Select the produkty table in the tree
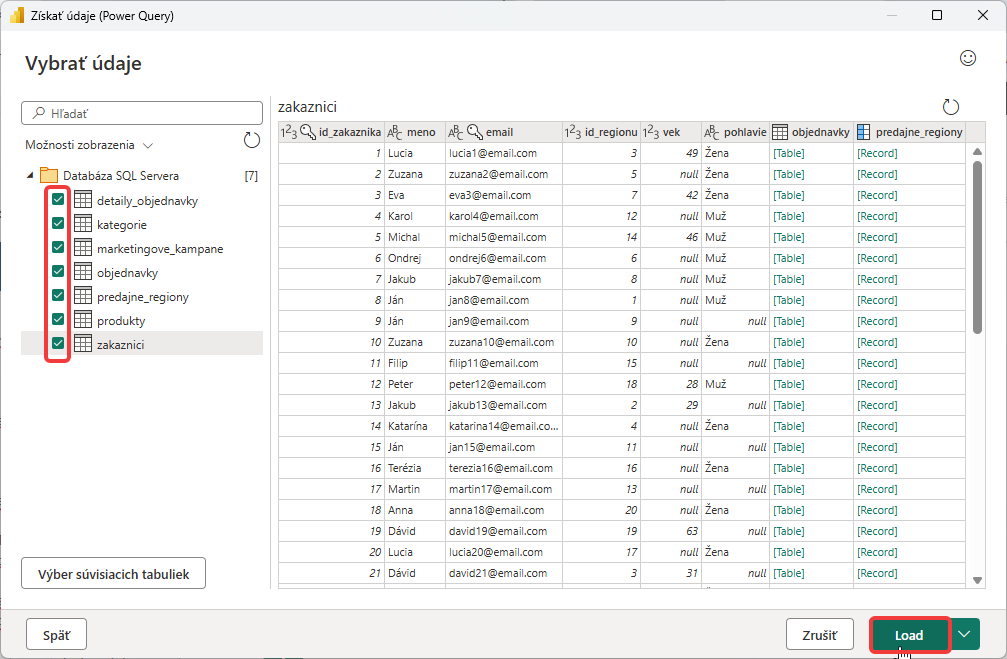 [121, 321]
